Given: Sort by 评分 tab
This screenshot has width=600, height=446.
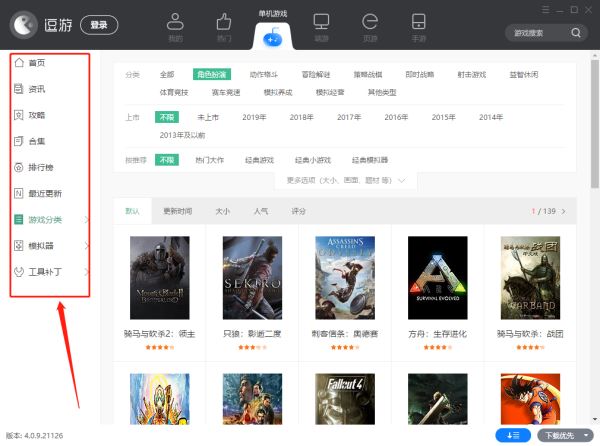Looking at the screenshot, I should coord(298,211).
